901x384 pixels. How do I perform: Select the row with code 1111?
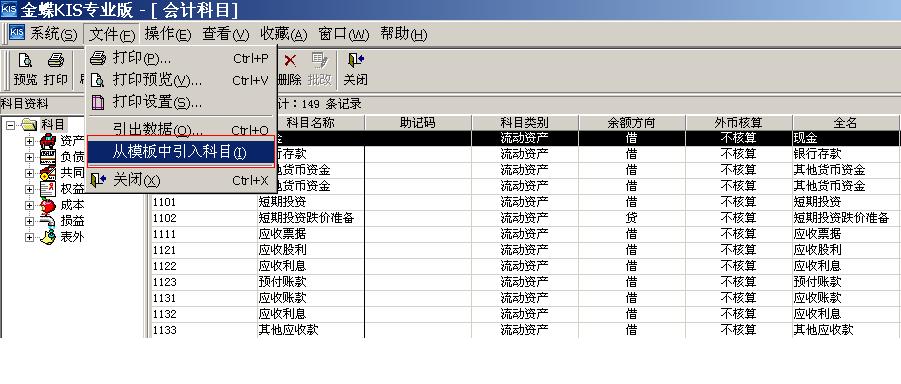(525, 234)
